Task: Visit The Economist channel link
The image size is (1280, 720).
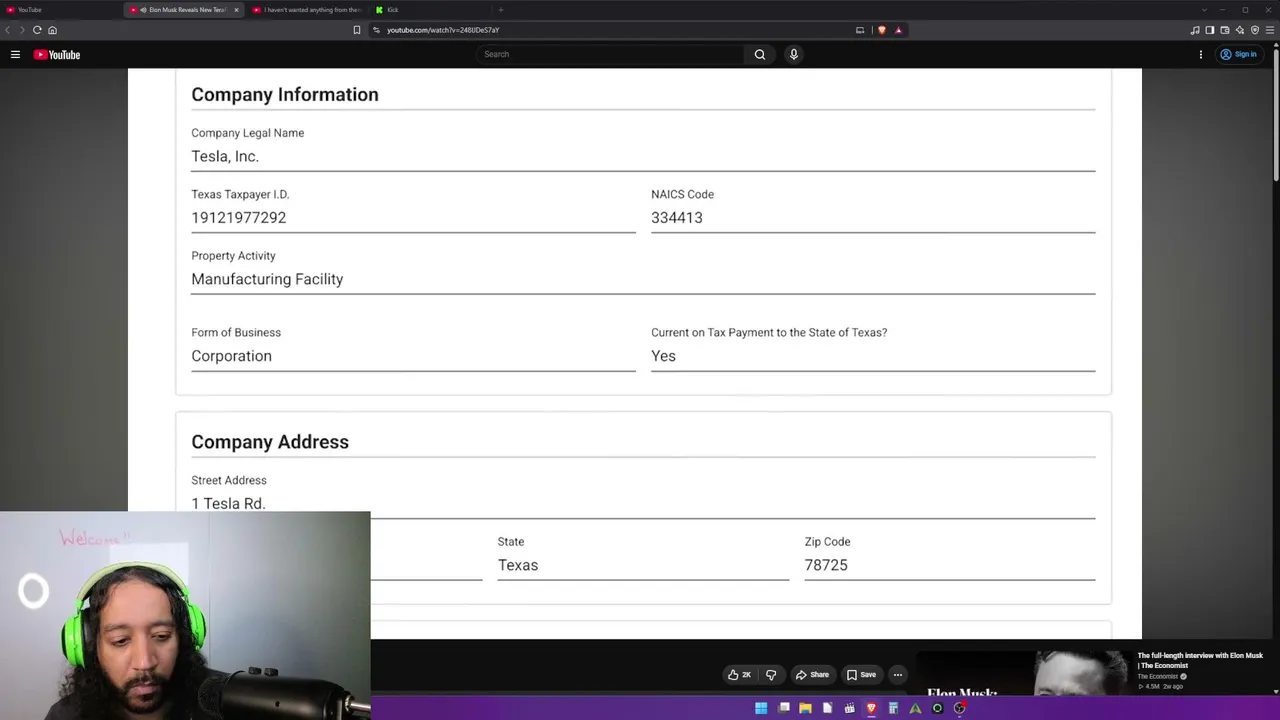Action: (1158, 677)
